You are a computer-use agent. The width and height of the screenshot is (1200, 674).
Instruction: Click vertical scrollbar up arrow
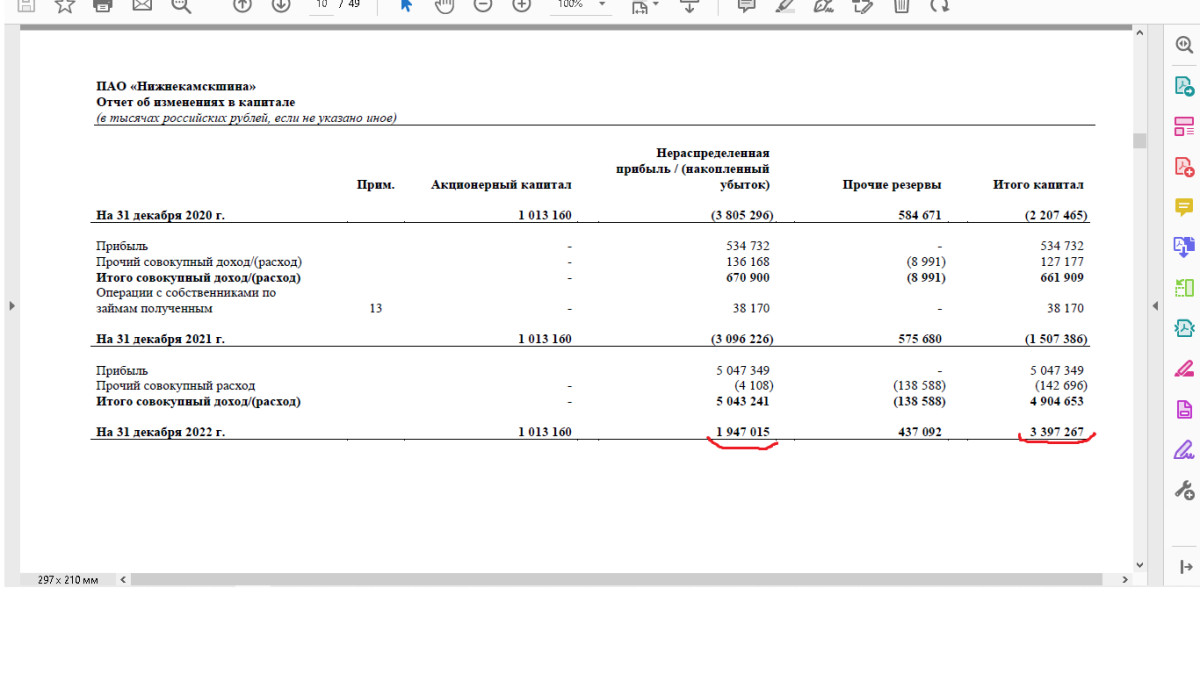1139,34
